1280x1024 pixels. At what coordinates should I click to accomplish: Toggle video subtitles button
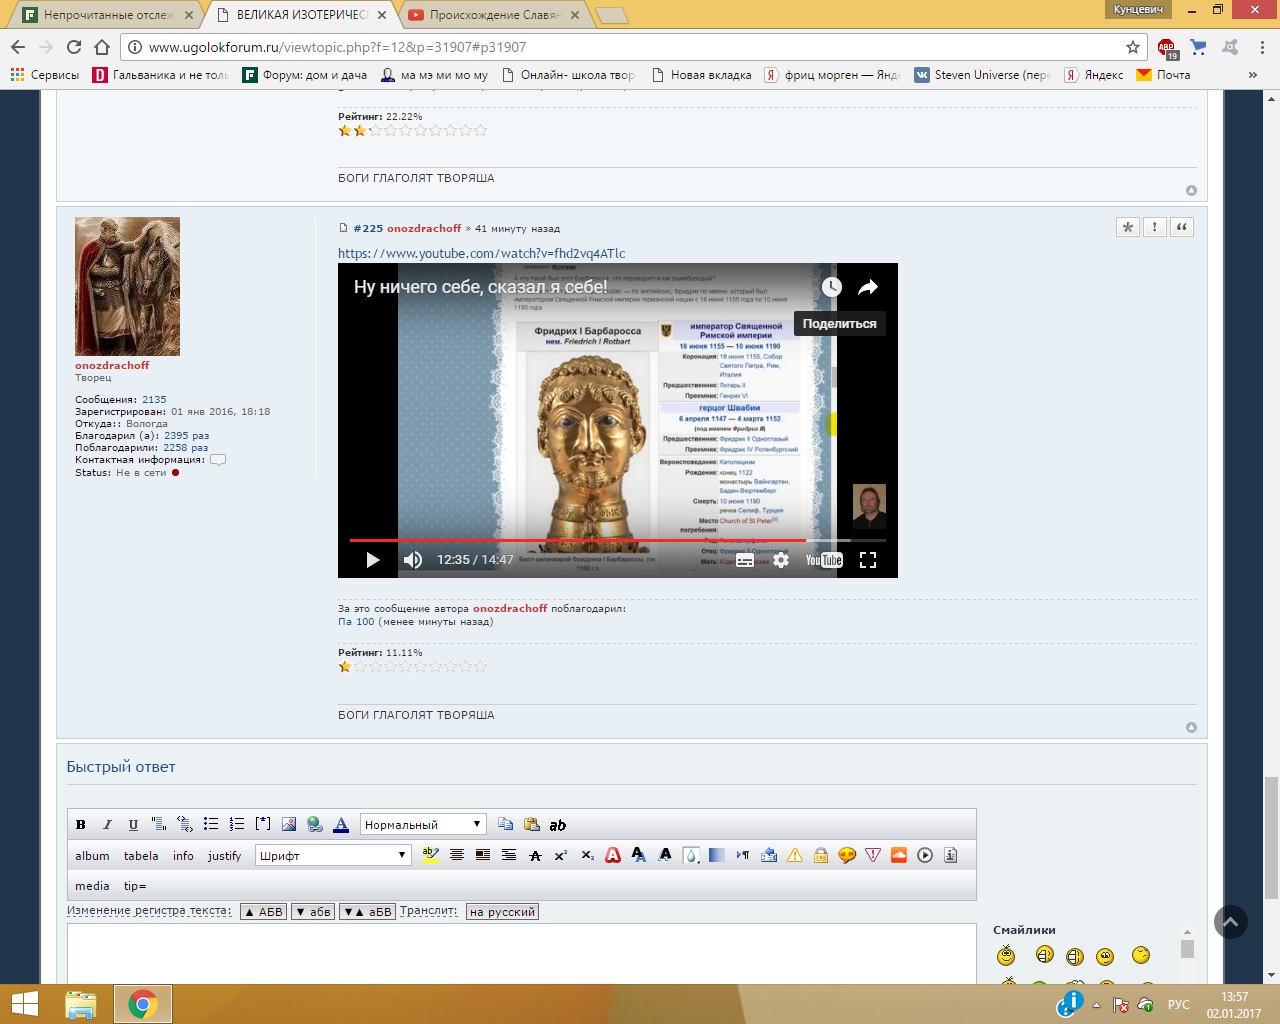[x=745, y=560]
